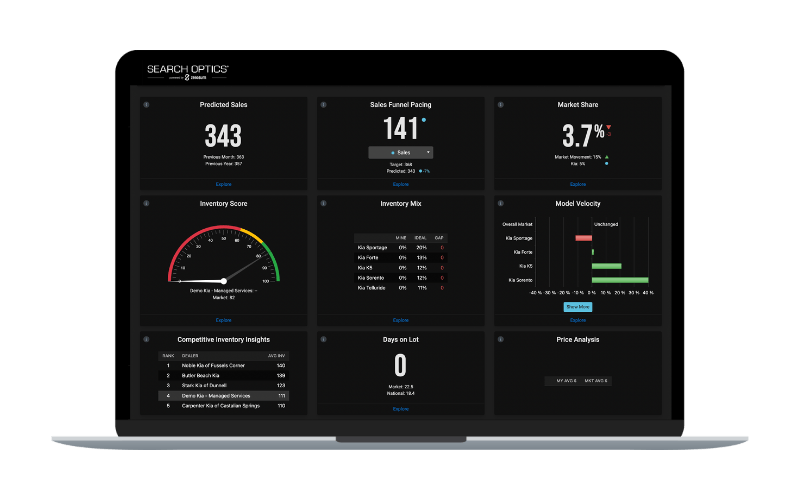Click the green Kia Sorento velocity bar

[620, 280]
